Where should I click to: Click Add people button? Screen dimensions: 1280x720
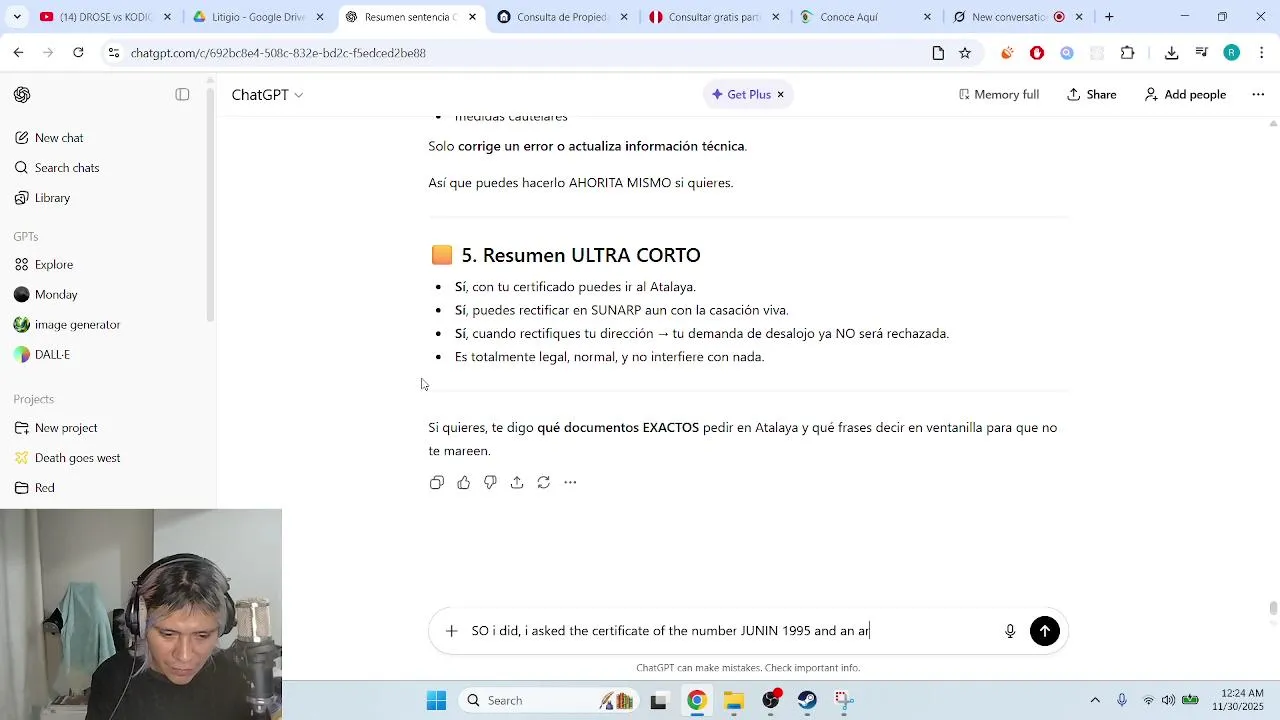[1185, 95]
